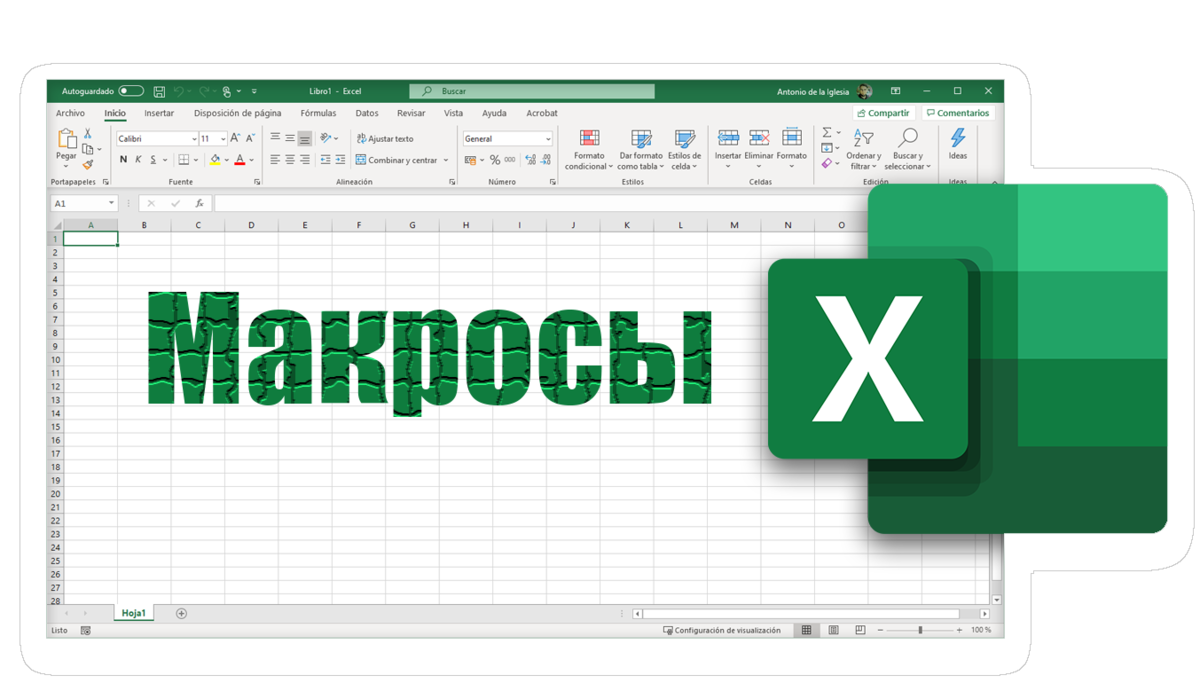Select bottom vertical alignment
Viewport: 1200px width, 699px height.
pos(305,139)
